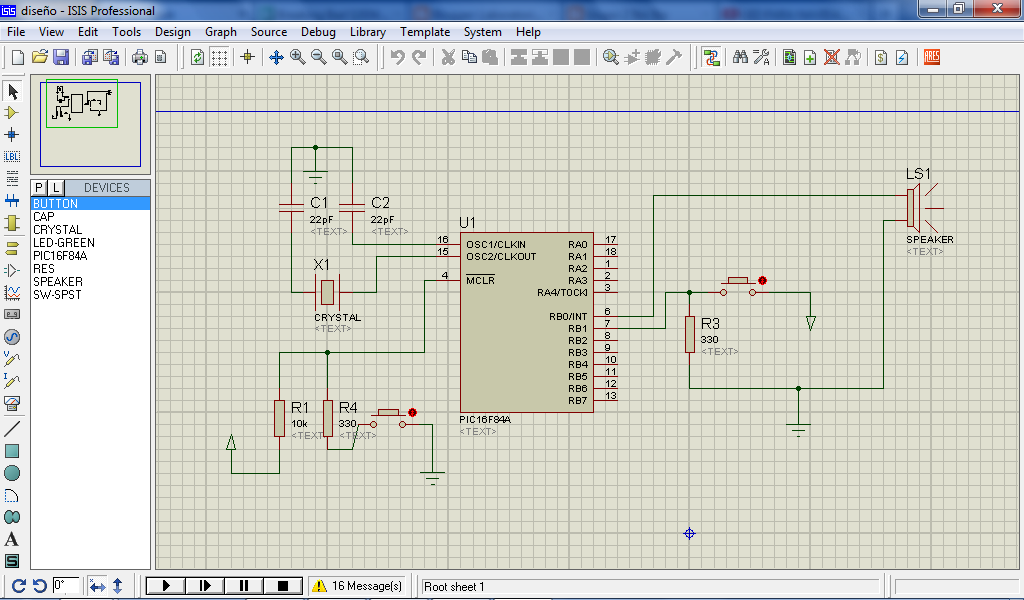
Task: Click the Play simulation button
Action: pyautogui.click(x=167, y=586)
